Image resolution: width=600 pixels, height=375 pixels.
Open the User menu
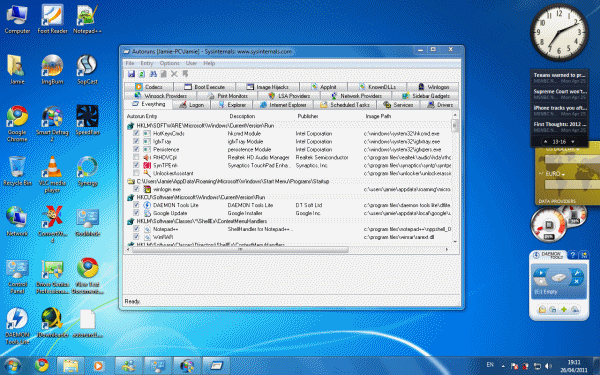(191, 63)
